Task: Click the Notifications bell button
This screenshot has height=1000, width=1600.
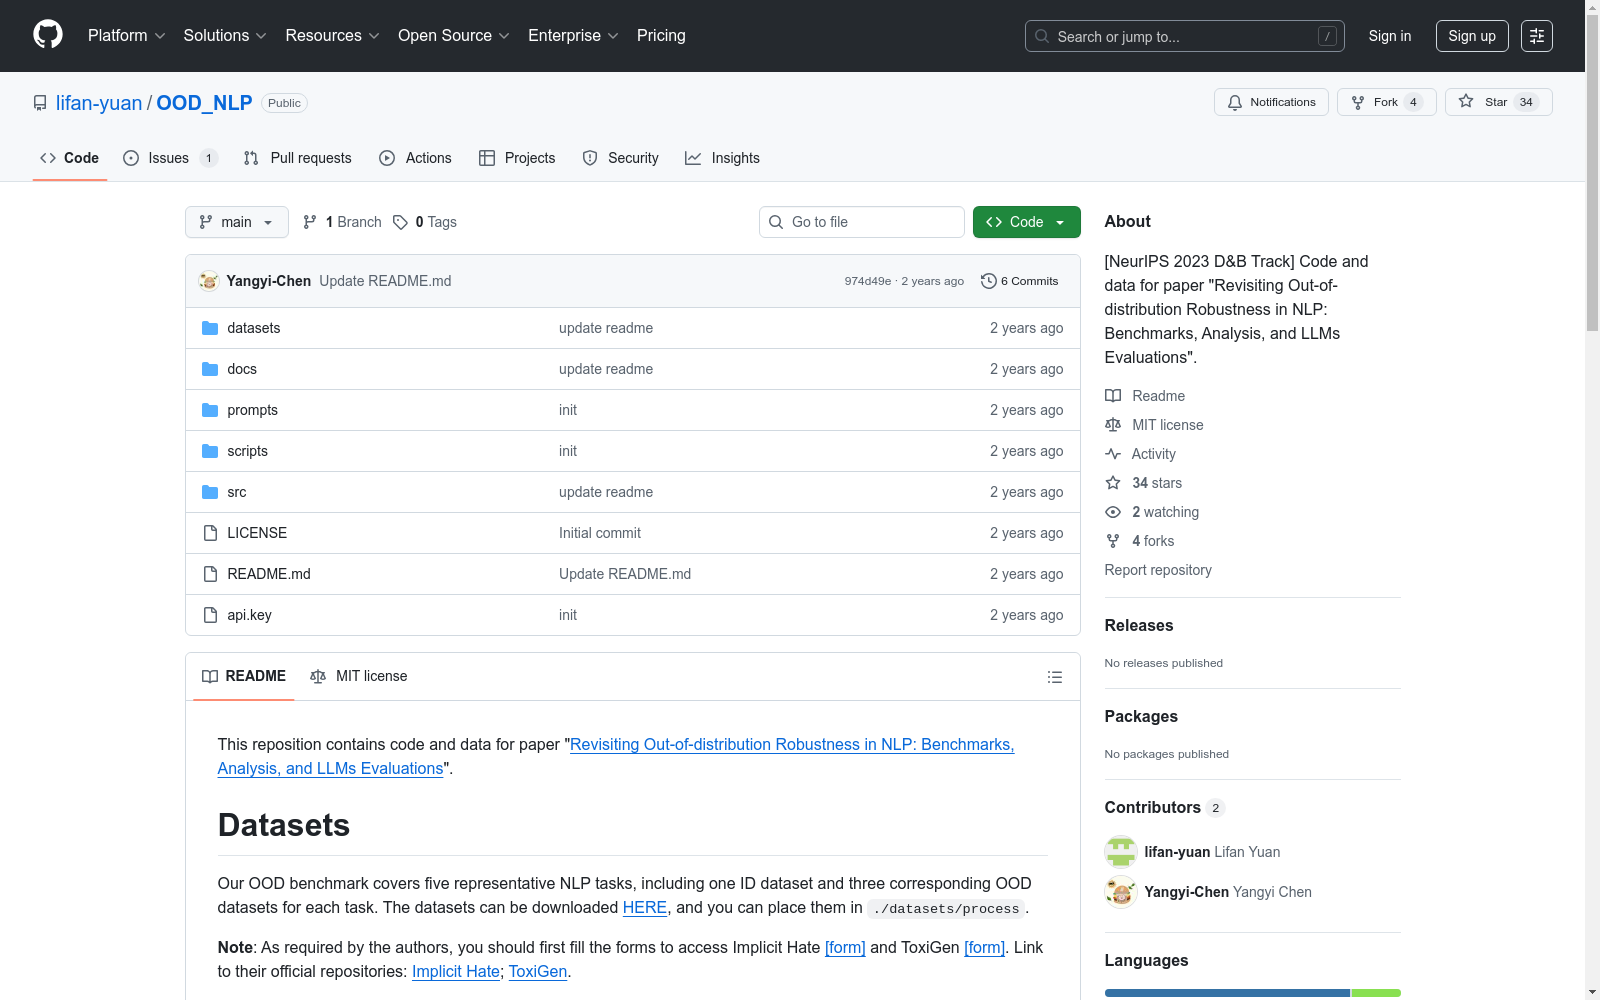Action: pos(1271,102)
